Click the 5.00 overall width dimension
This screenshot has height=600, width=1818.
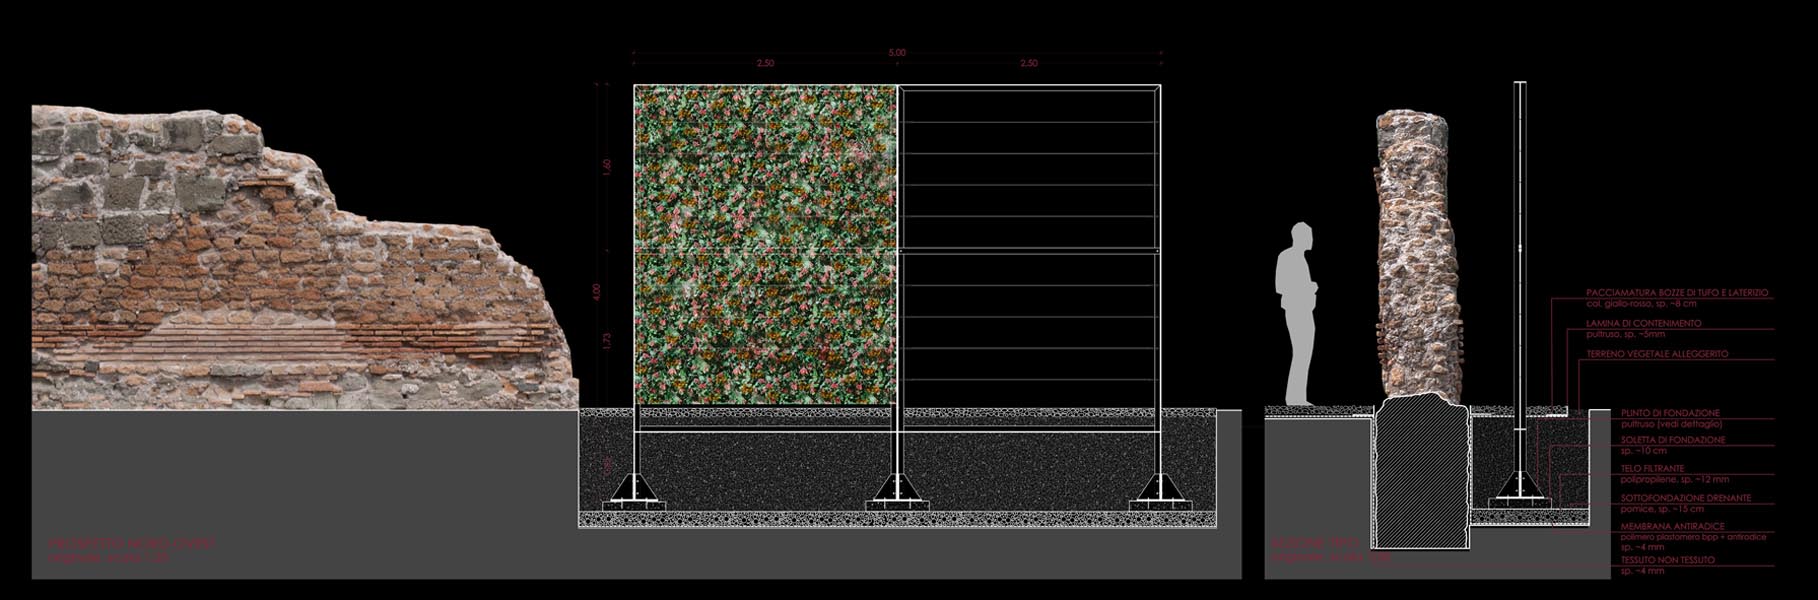click(x=897, y=52)
